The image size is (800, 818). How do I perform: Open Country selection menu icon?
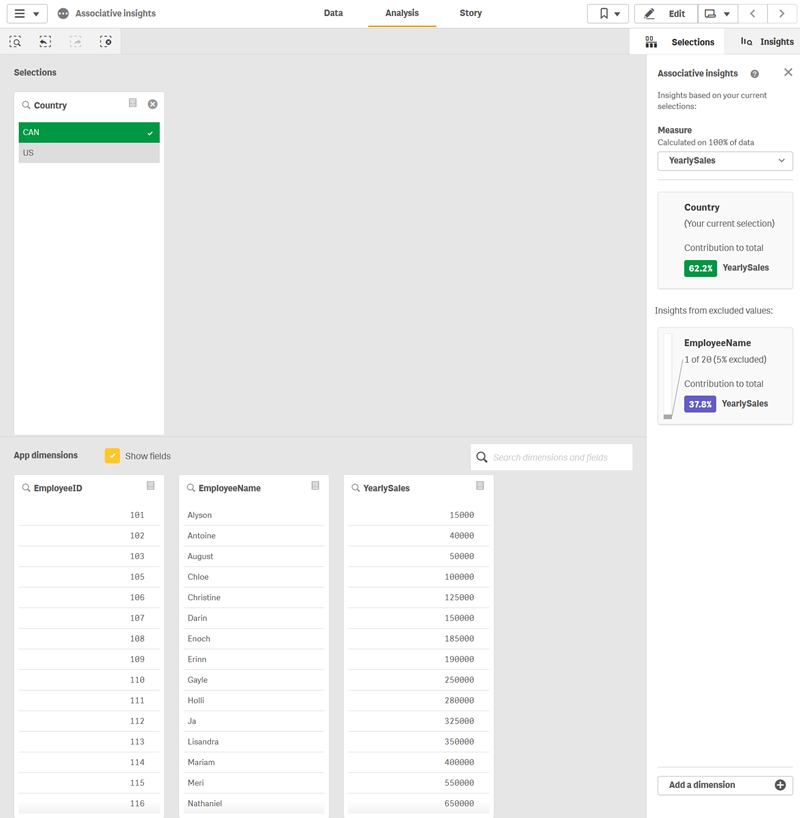tap(133, 103)
